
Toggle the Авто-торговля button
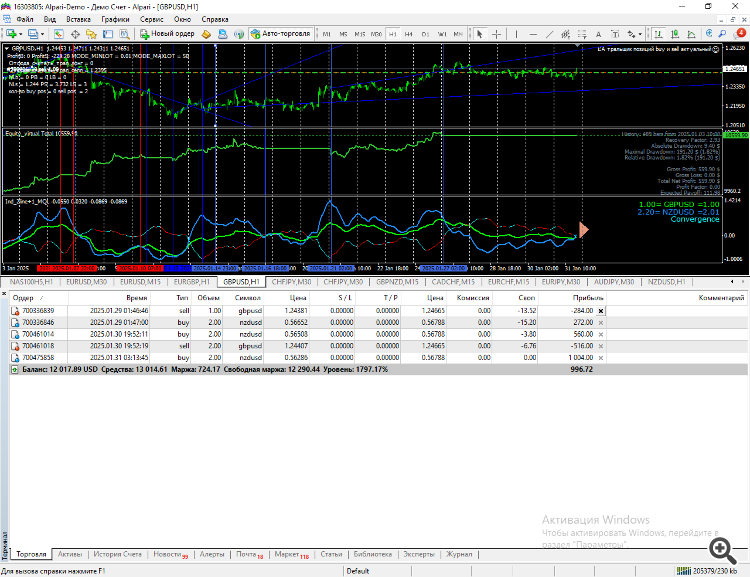pyautogui.click(x=281, y=33)
